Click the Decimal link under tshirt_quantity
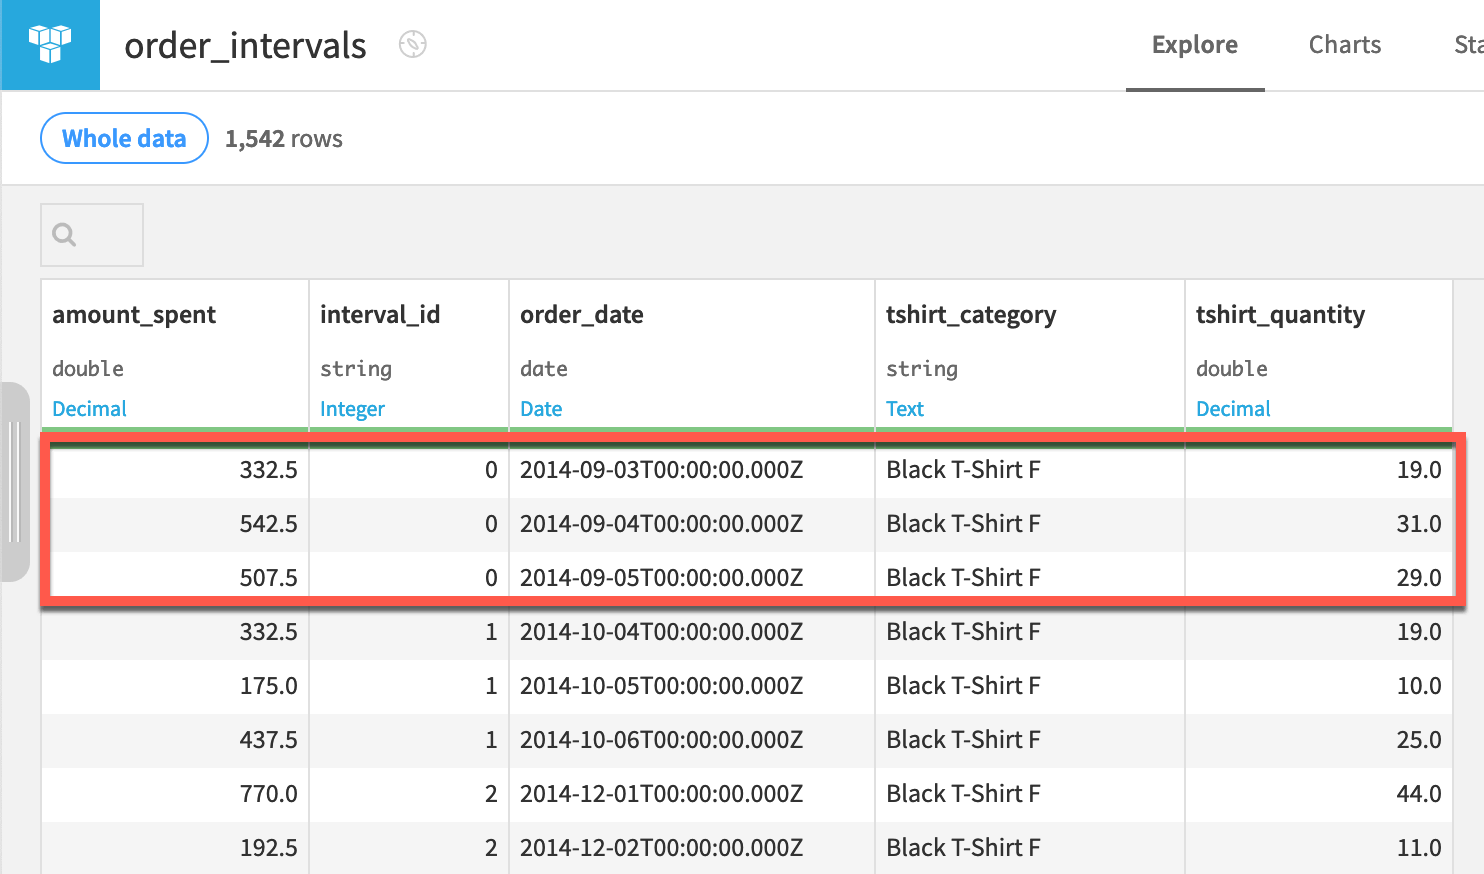 pyautogui.click(x=1233, y=408)
